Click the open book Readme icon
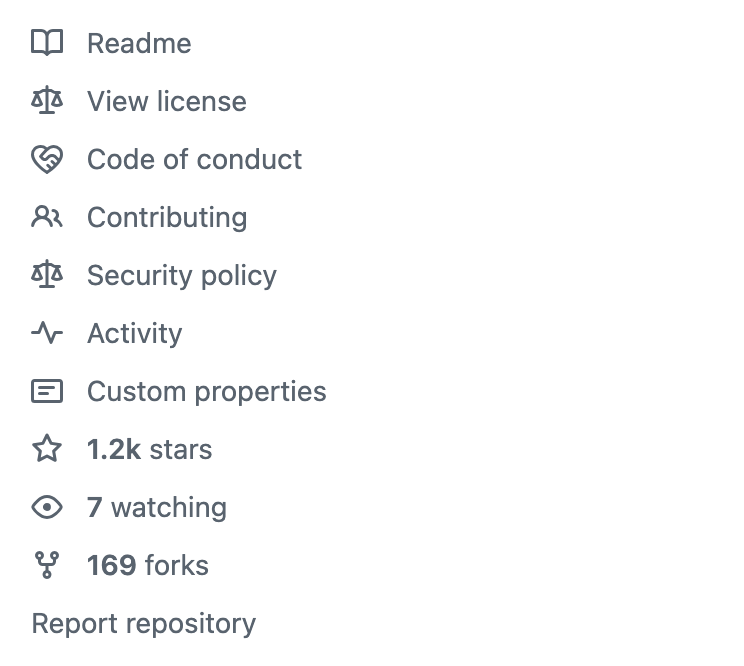The image size is (744, 666). pyautogui.click(x=47, y=43)
